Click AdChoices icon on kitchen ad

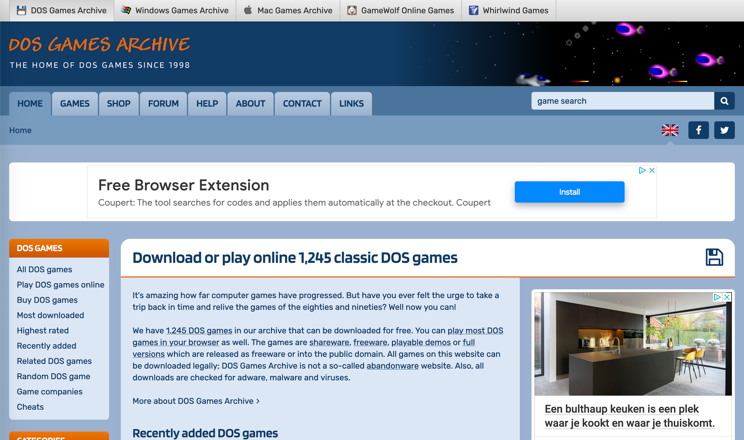[x=717, y=297]
